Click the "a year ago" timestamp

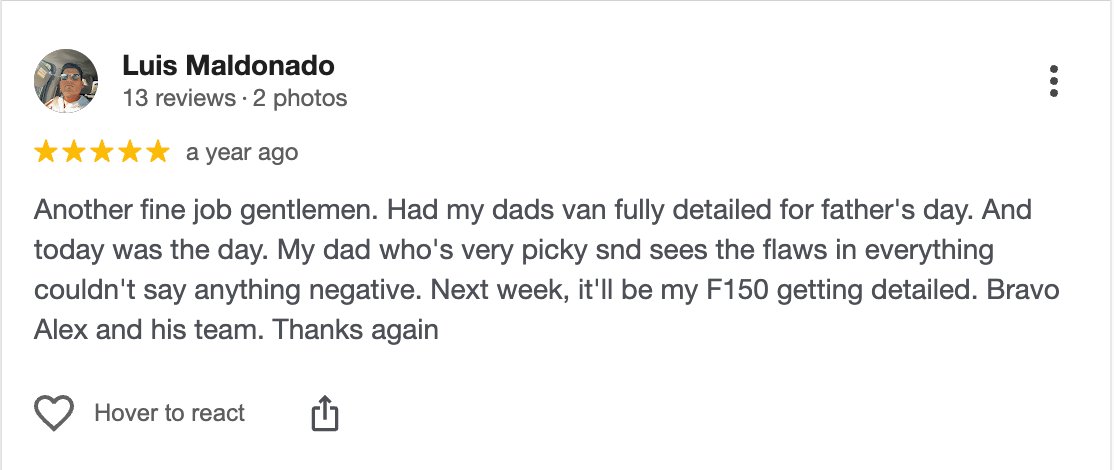coord(242,153)
